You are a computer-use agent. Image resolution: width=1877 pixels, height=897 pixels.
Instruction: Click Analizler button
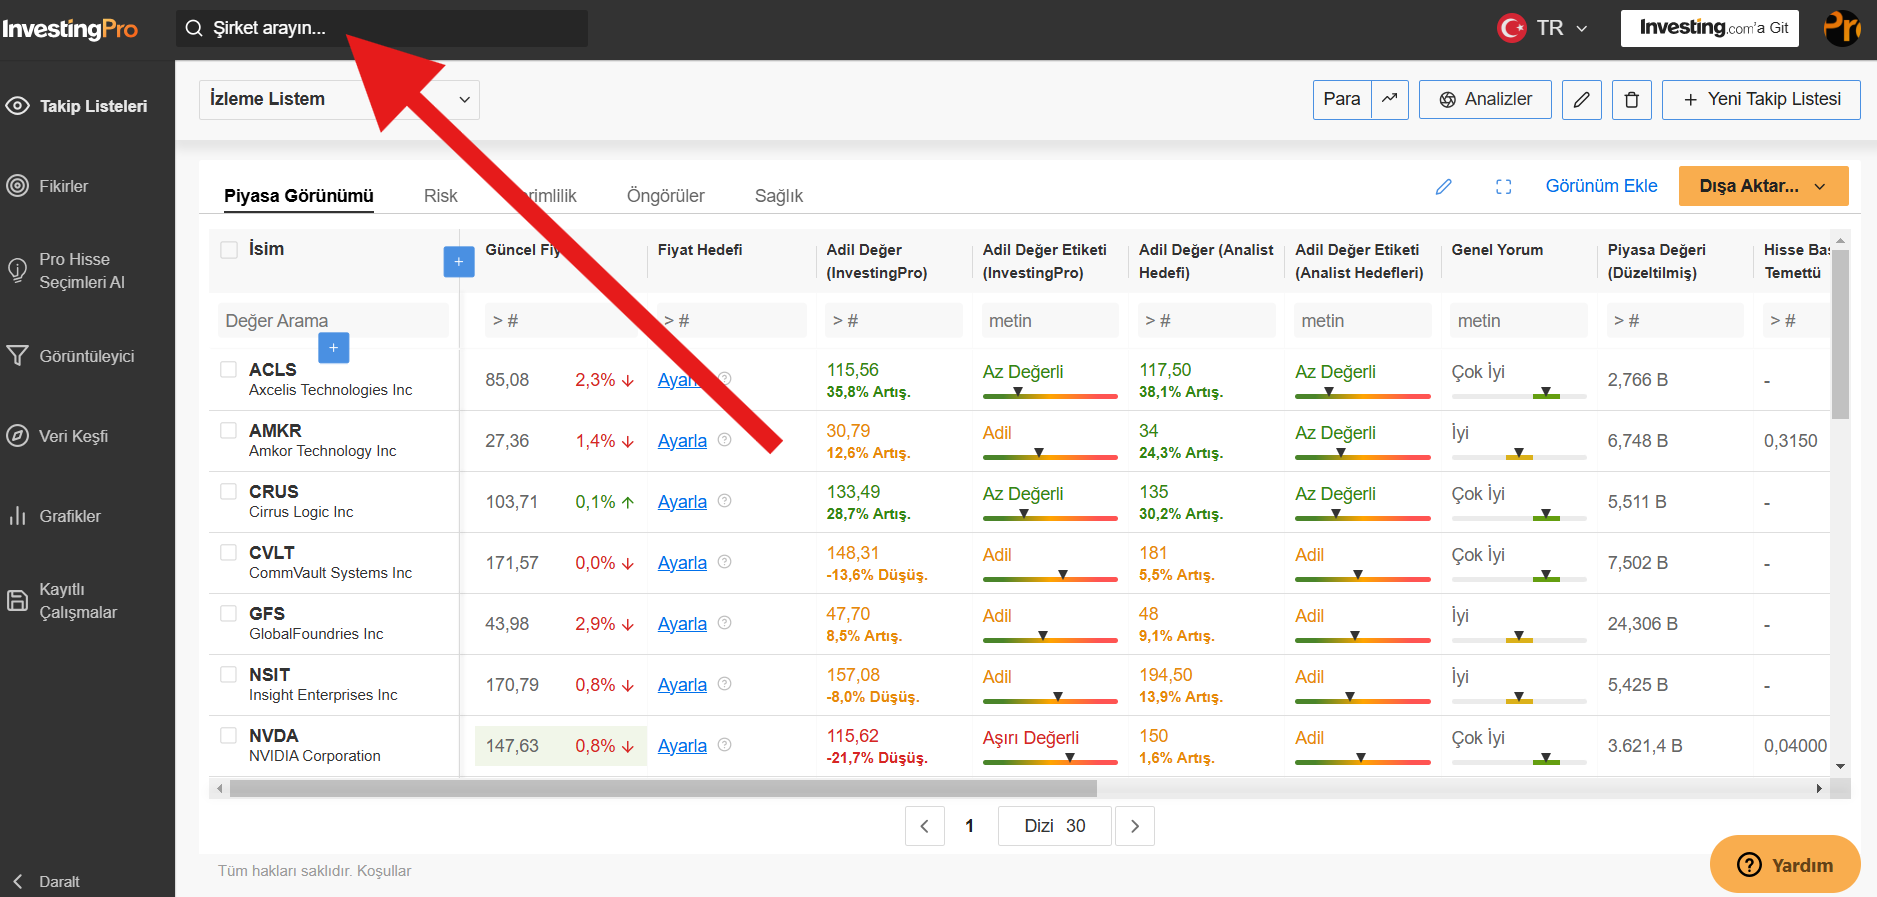(x=1485, y=99)
